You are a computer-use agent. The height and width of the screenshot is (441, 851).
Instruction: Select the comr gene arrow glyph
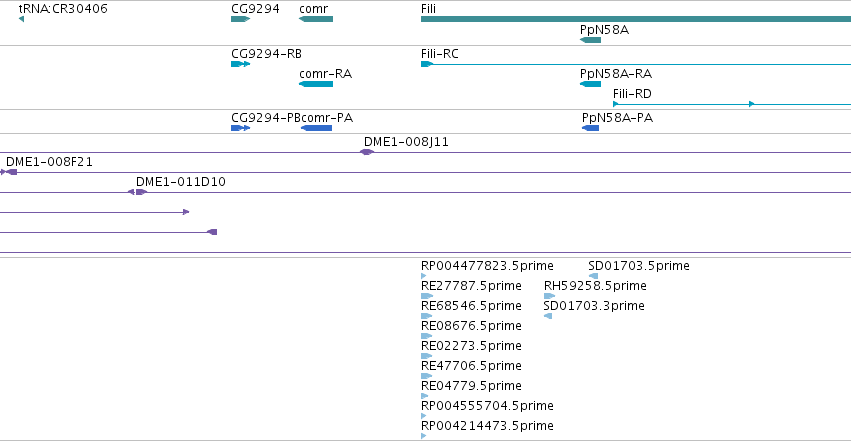coord(316,19)
